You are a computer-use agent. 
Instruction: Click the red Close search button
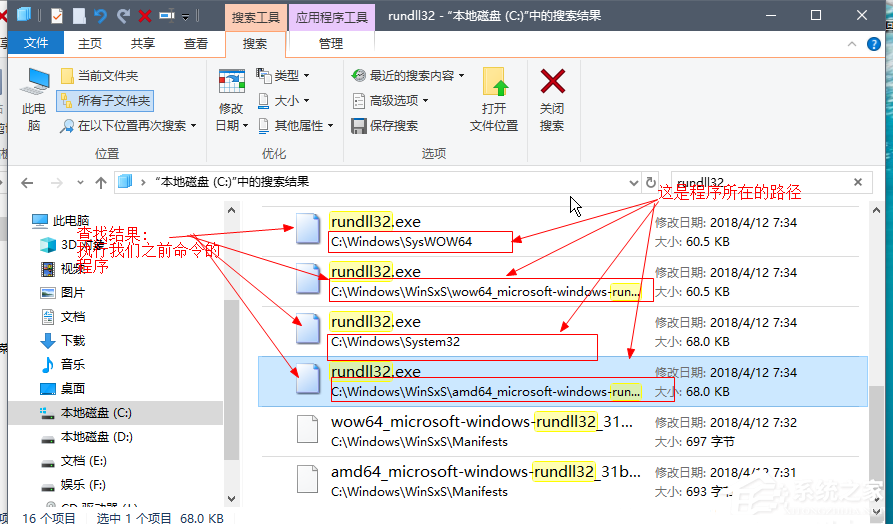click(x=552, y=100)
